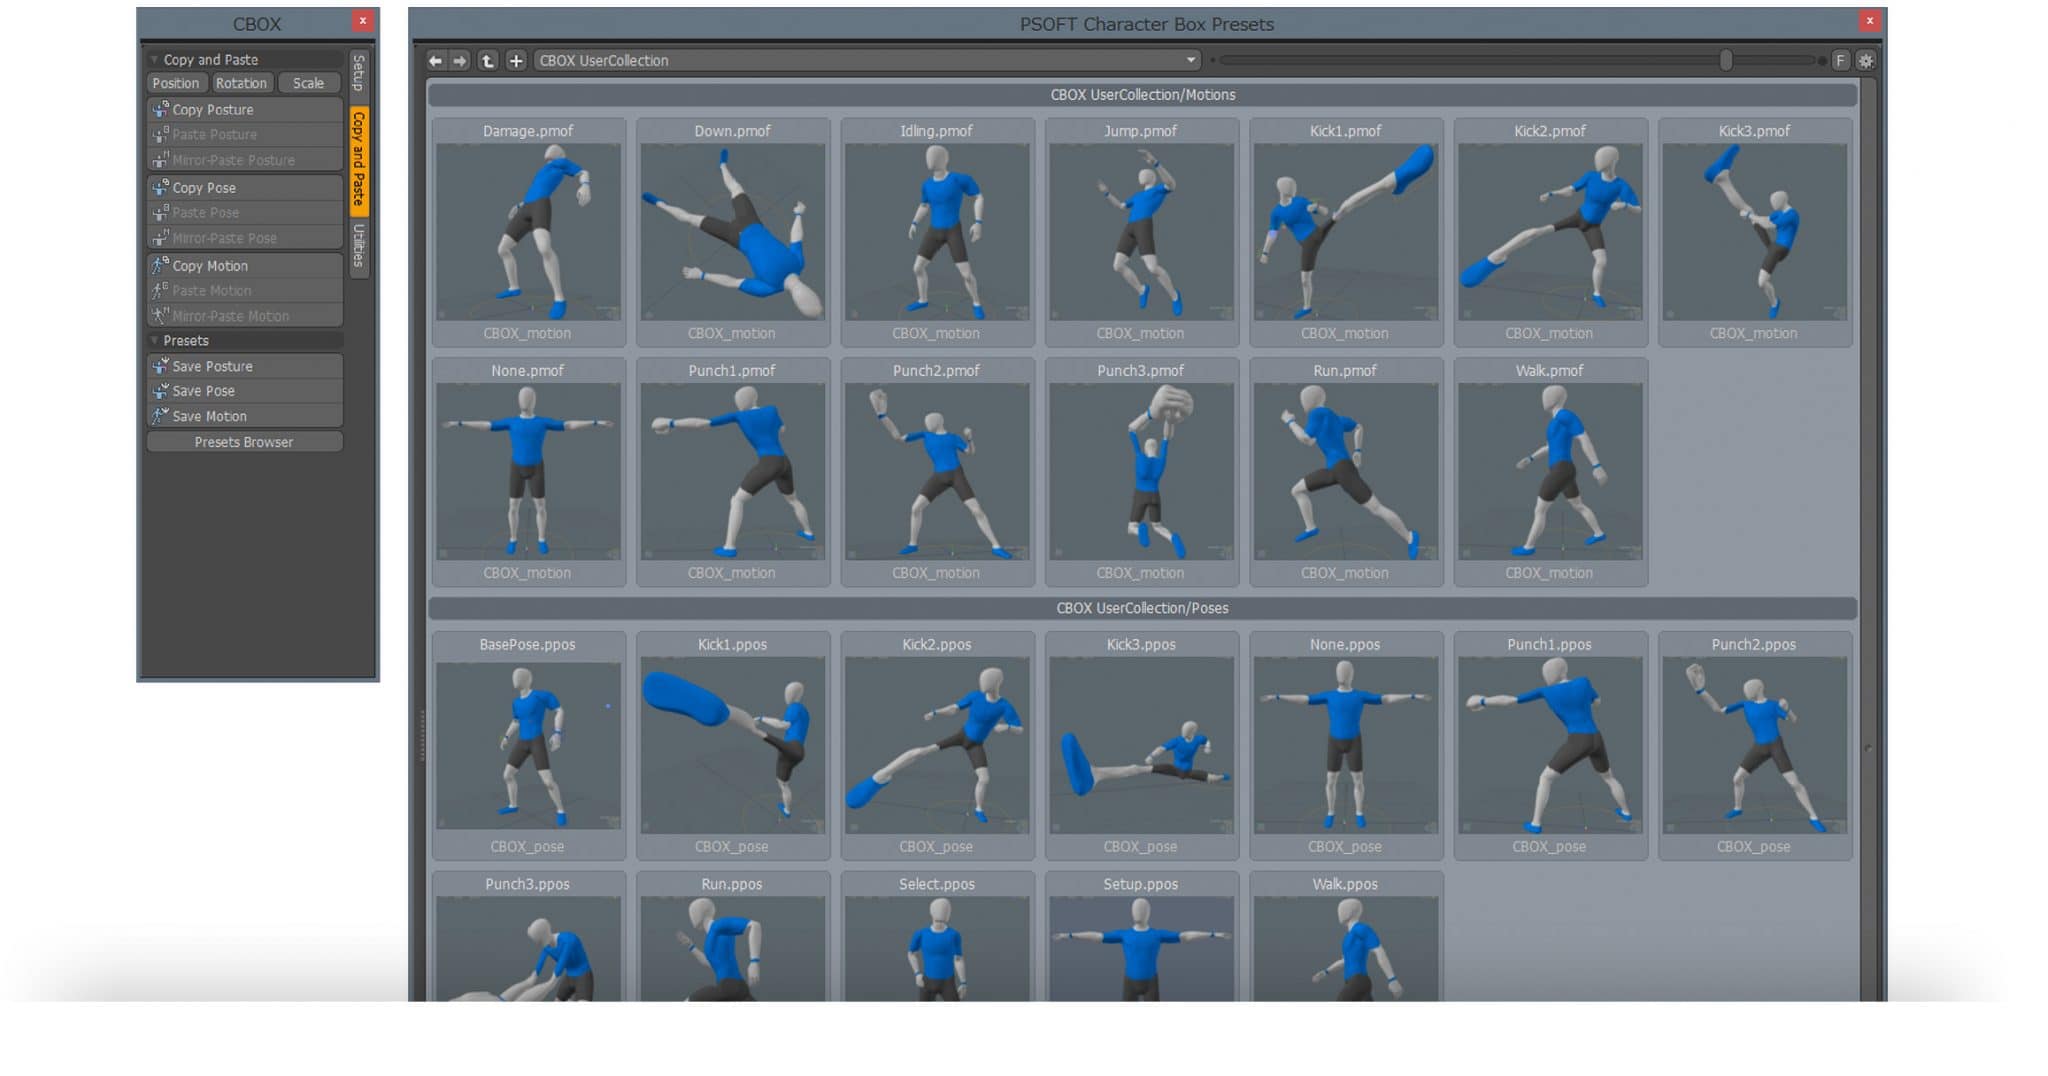This screenshot has height=1076, width=2048.
Task: Click the Presets Browser button
Action: click(243, 441)
